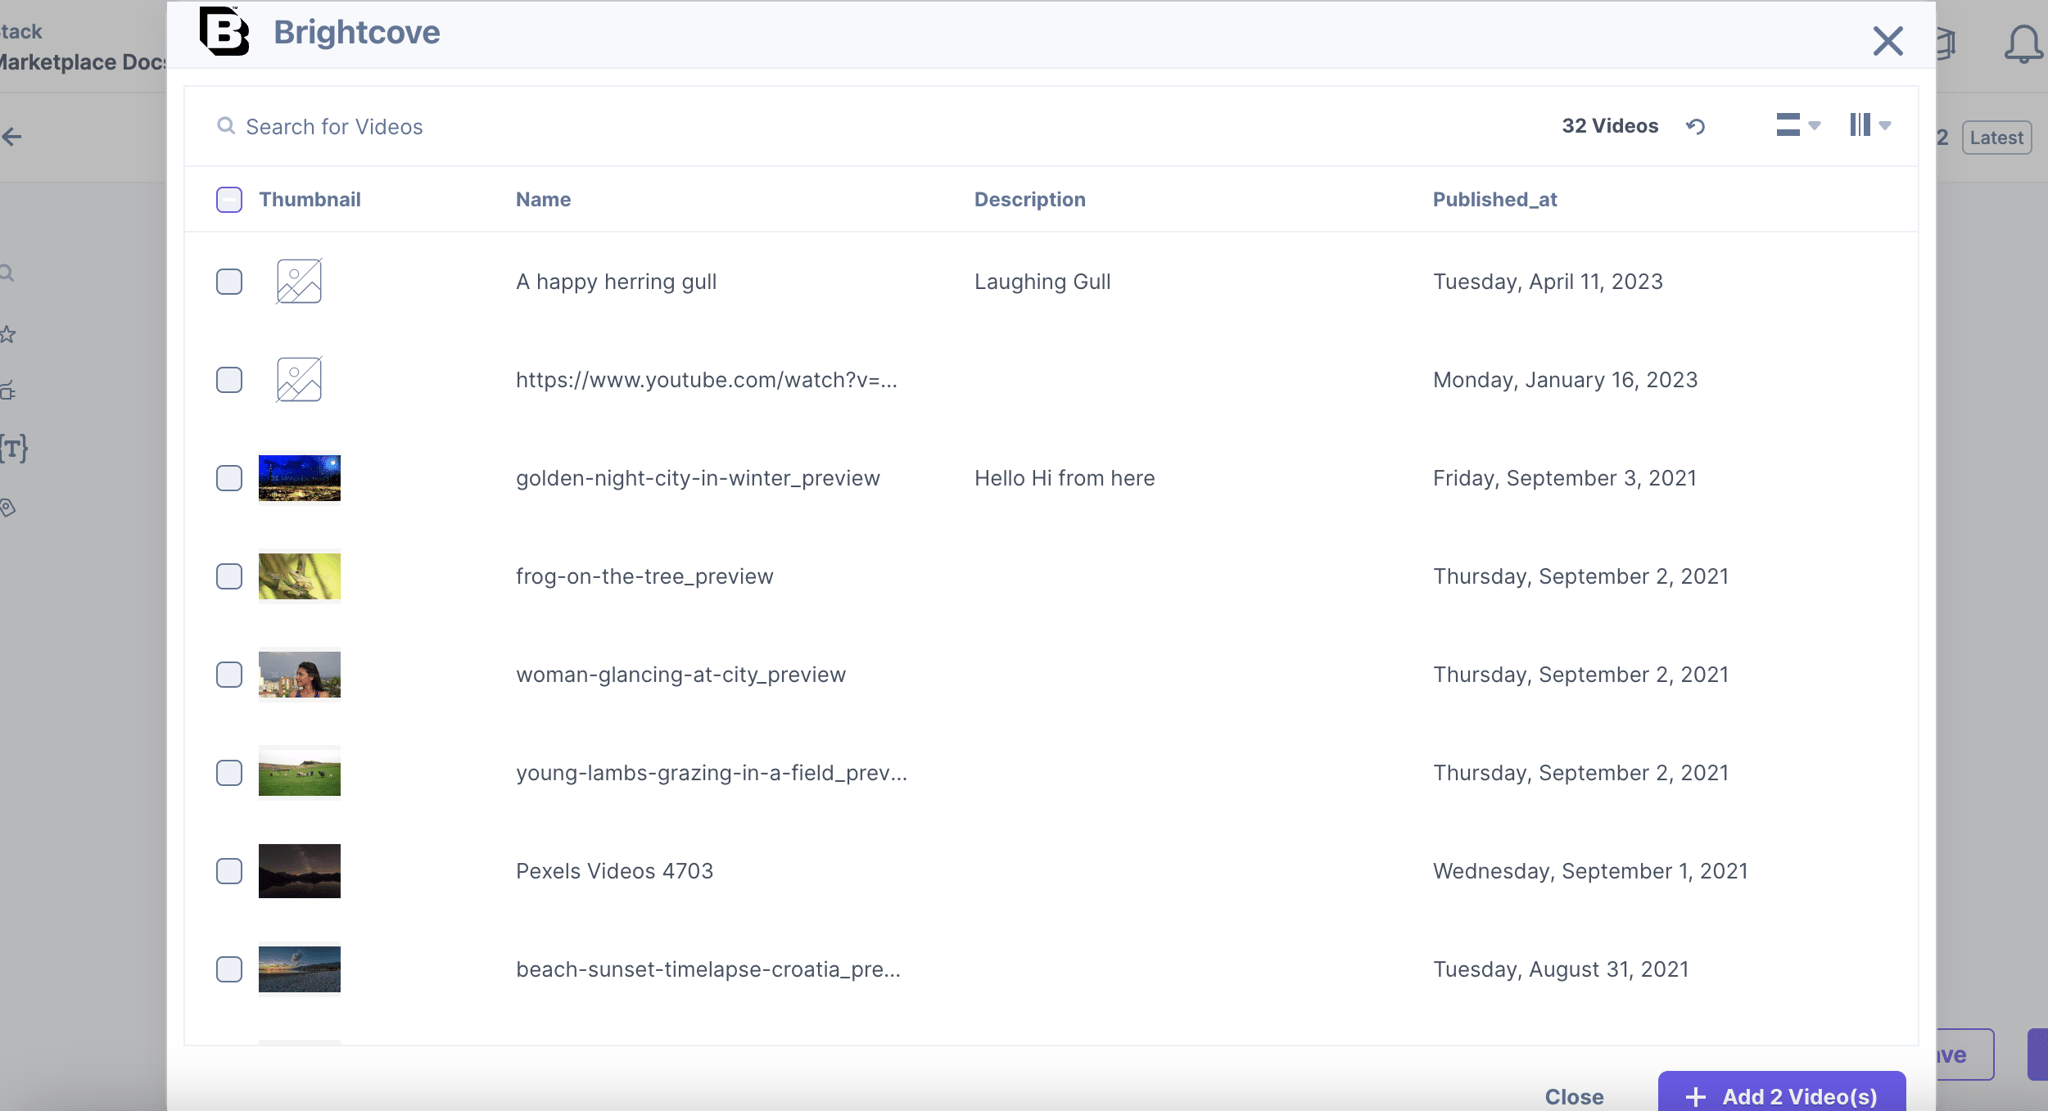Select the A happy herring gull checkbox
The height and width of the screenshot is (1111, 2048).
229,281
